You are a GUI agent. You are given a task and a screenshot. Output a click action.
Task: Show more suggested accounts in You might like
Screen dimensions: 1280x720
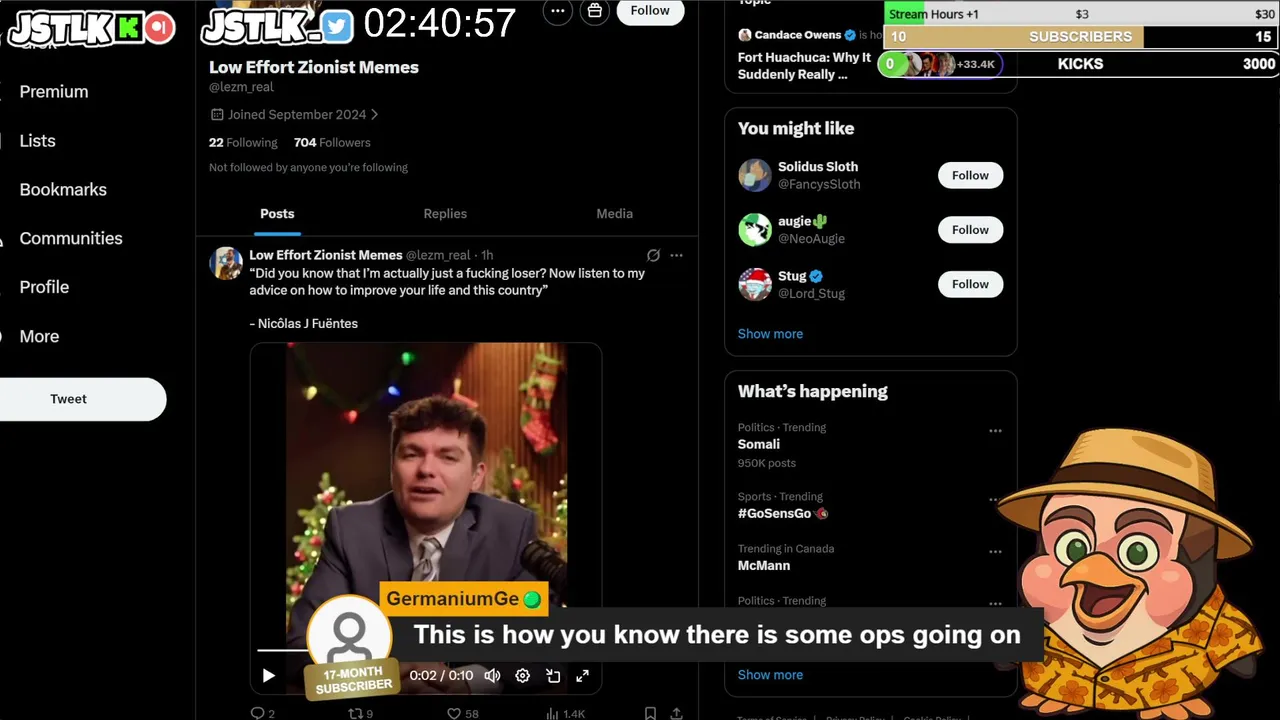[770, 334]
